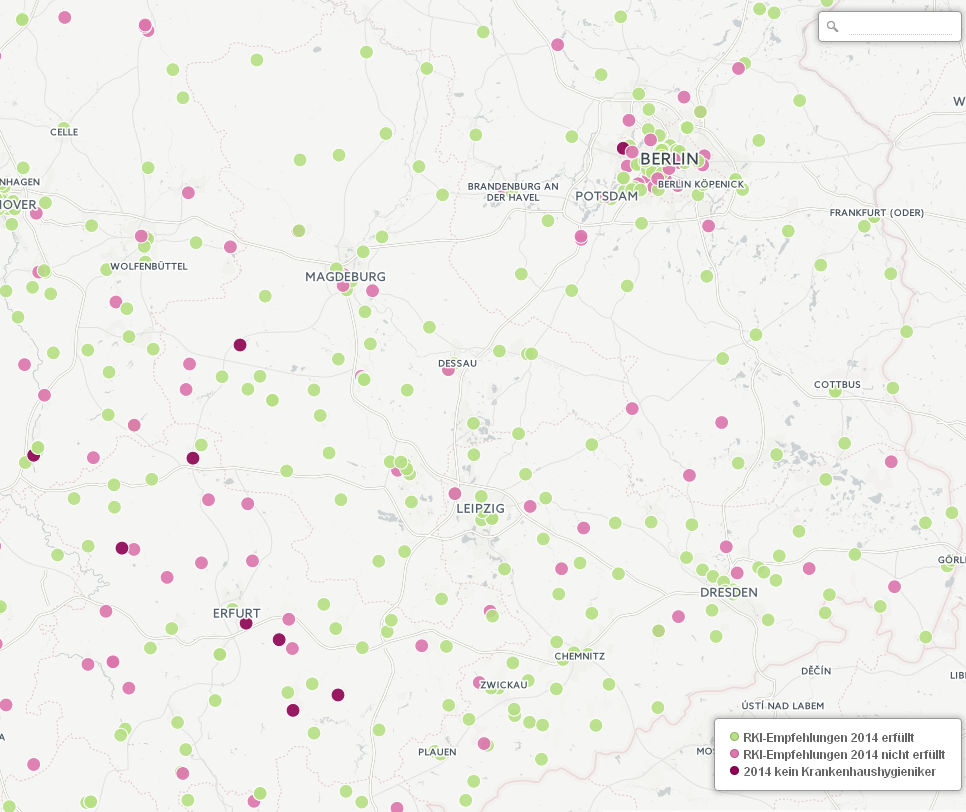Click green marker left of Wolfenbüttel label

pyautogui.click(x=106, y=269)
